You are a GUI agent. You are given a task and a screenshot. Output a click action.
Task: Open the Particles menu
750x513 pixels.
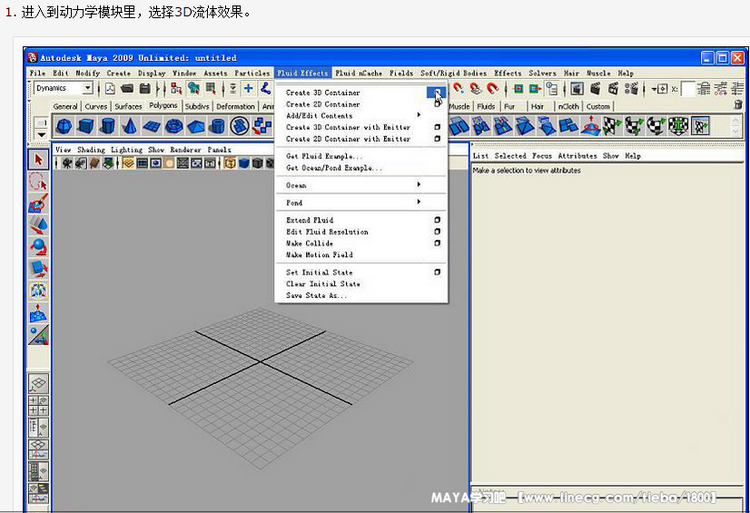click(x=252, y=73)
